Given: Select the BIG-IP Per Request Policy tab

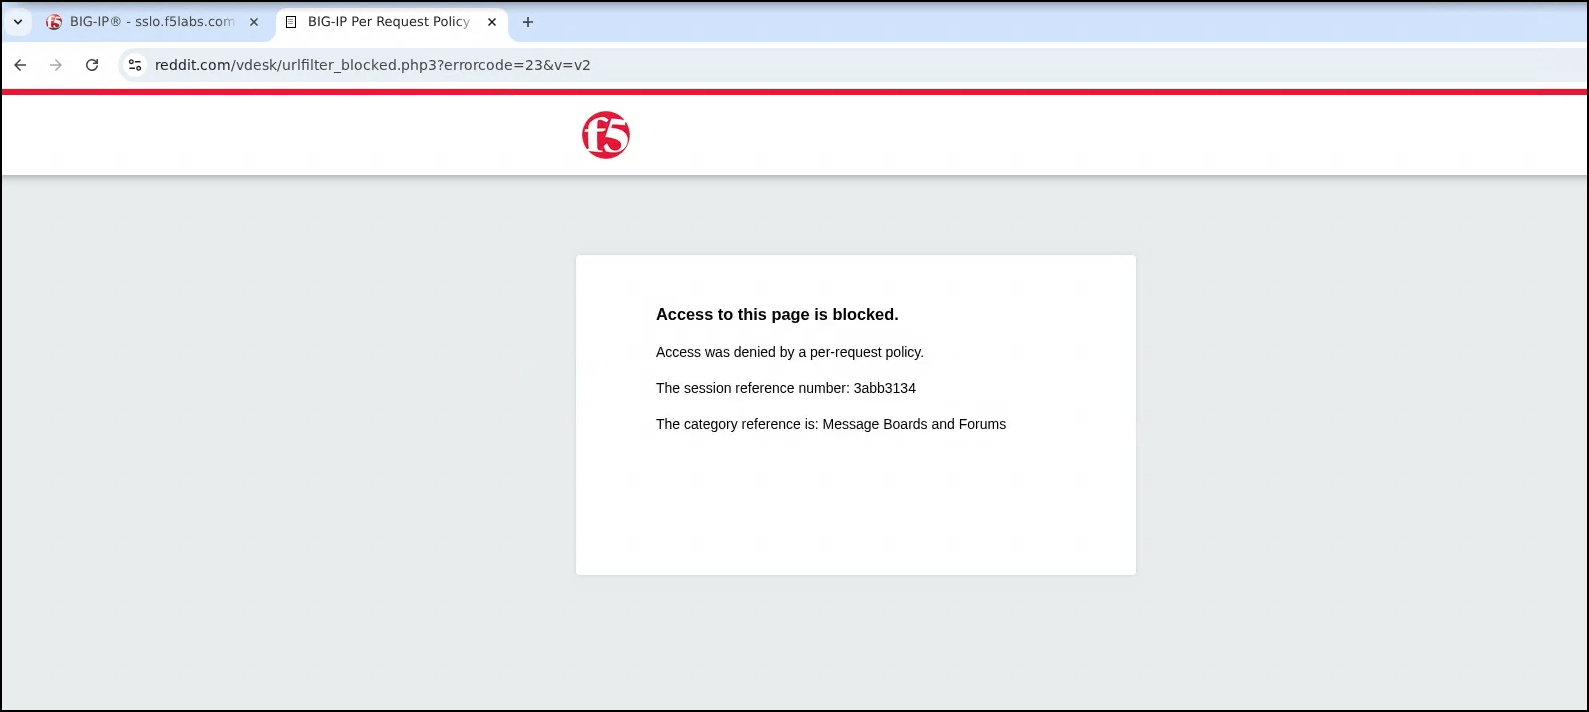Looking at the screenshot, I should 389,22.
